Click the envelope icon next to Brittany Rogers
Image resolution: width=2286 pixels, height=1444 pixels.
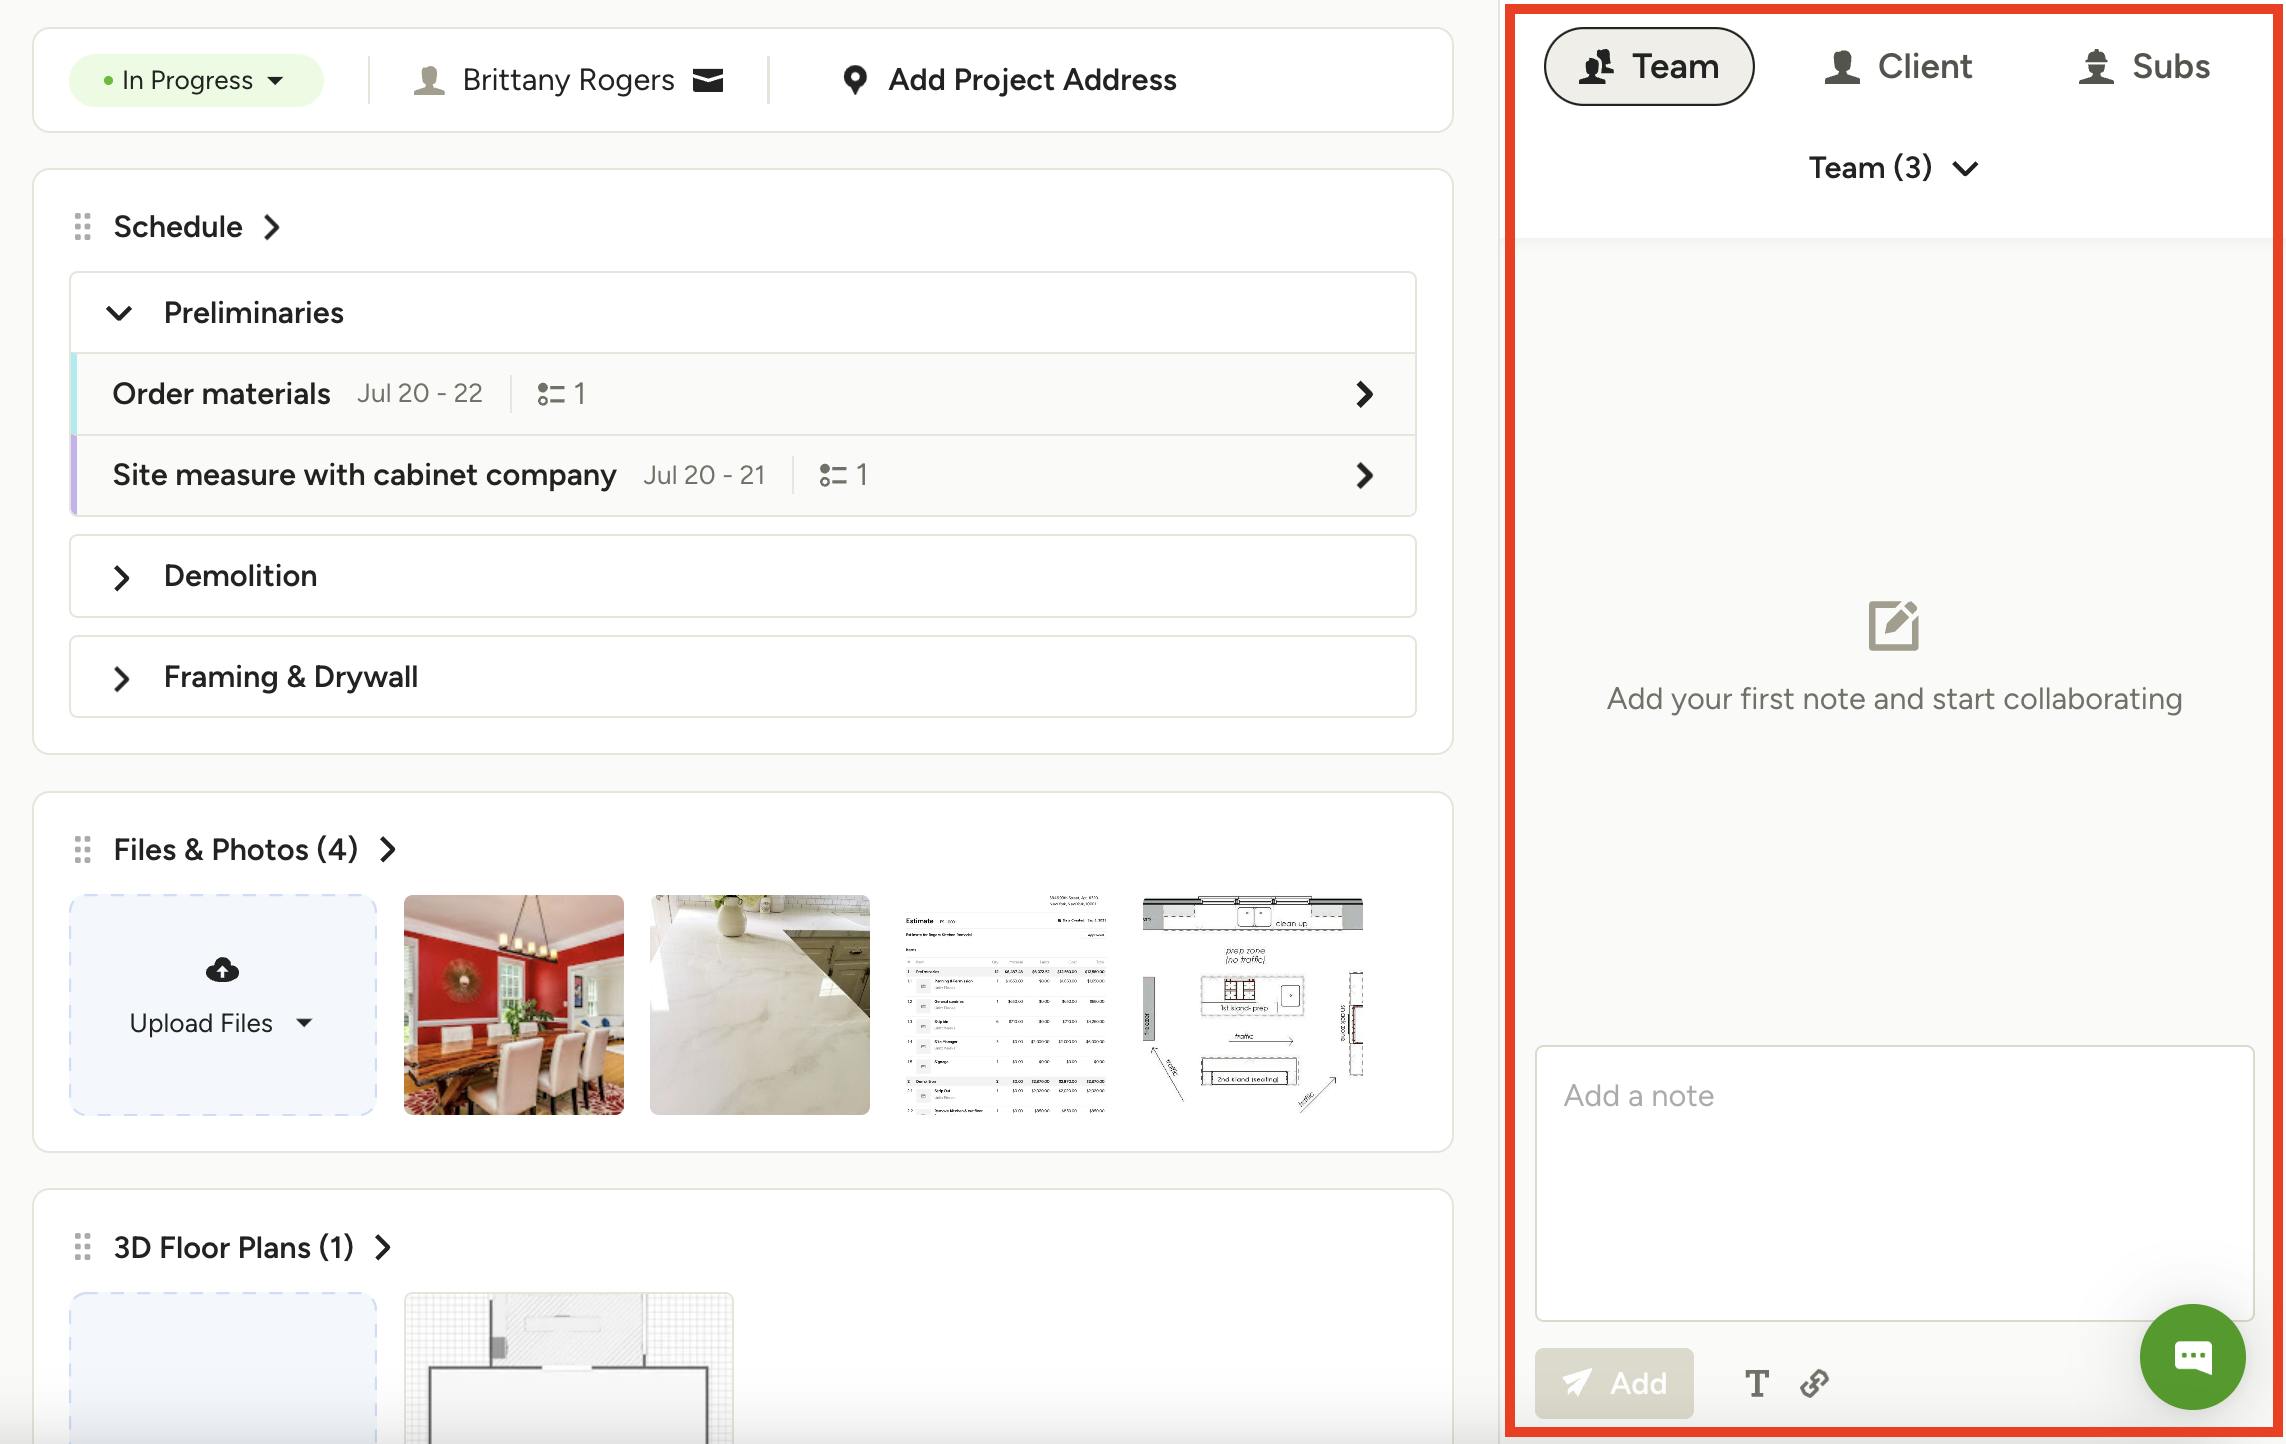point(708,80)
